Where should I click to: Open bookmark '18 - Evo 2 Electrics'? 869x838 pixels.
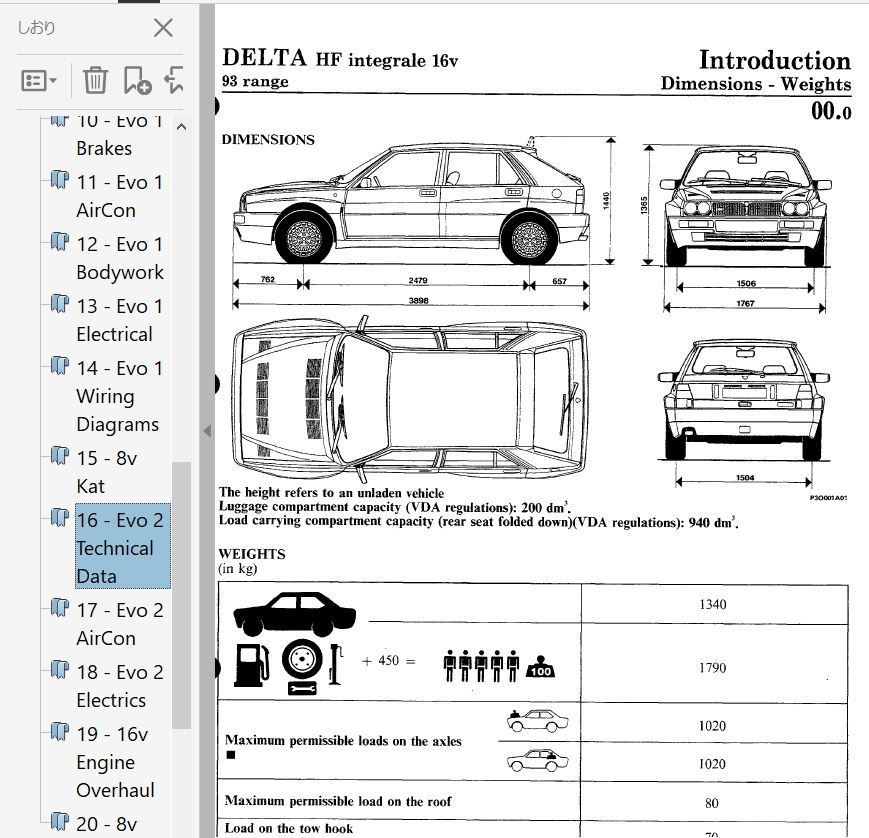tap(120, 686)
